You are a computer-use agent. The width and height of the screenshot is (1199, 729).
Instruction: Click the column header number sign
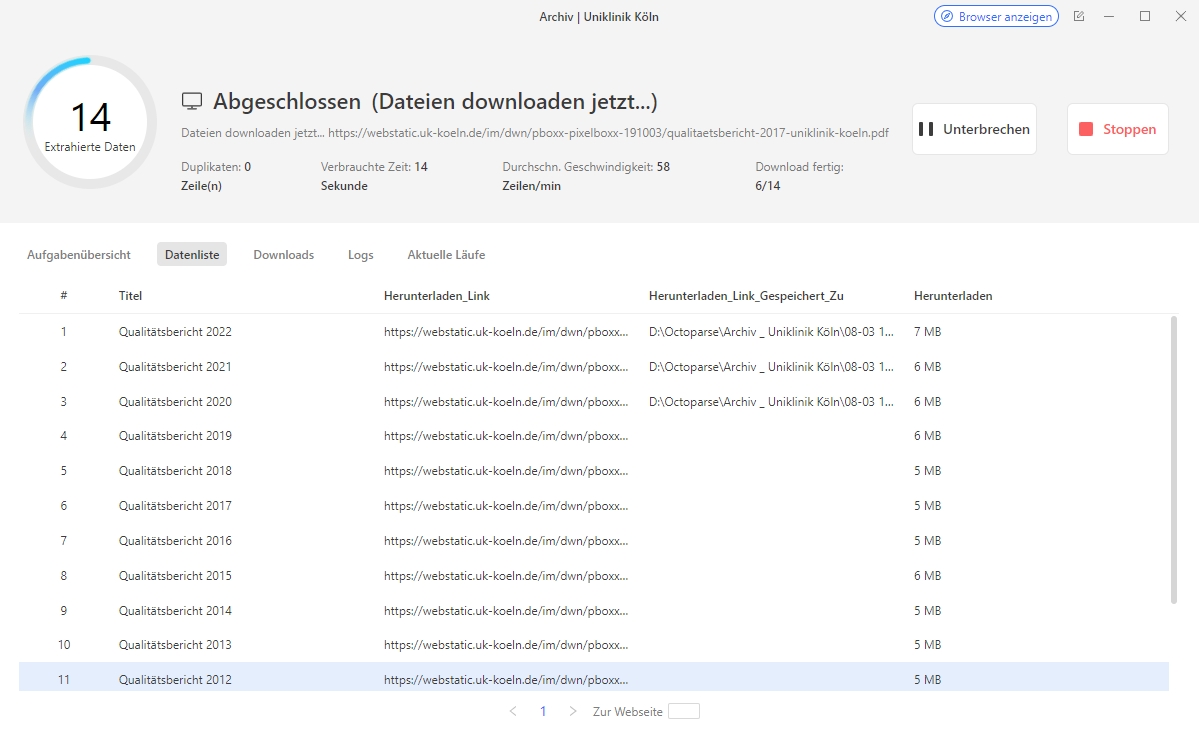click(x=63, y=296)
